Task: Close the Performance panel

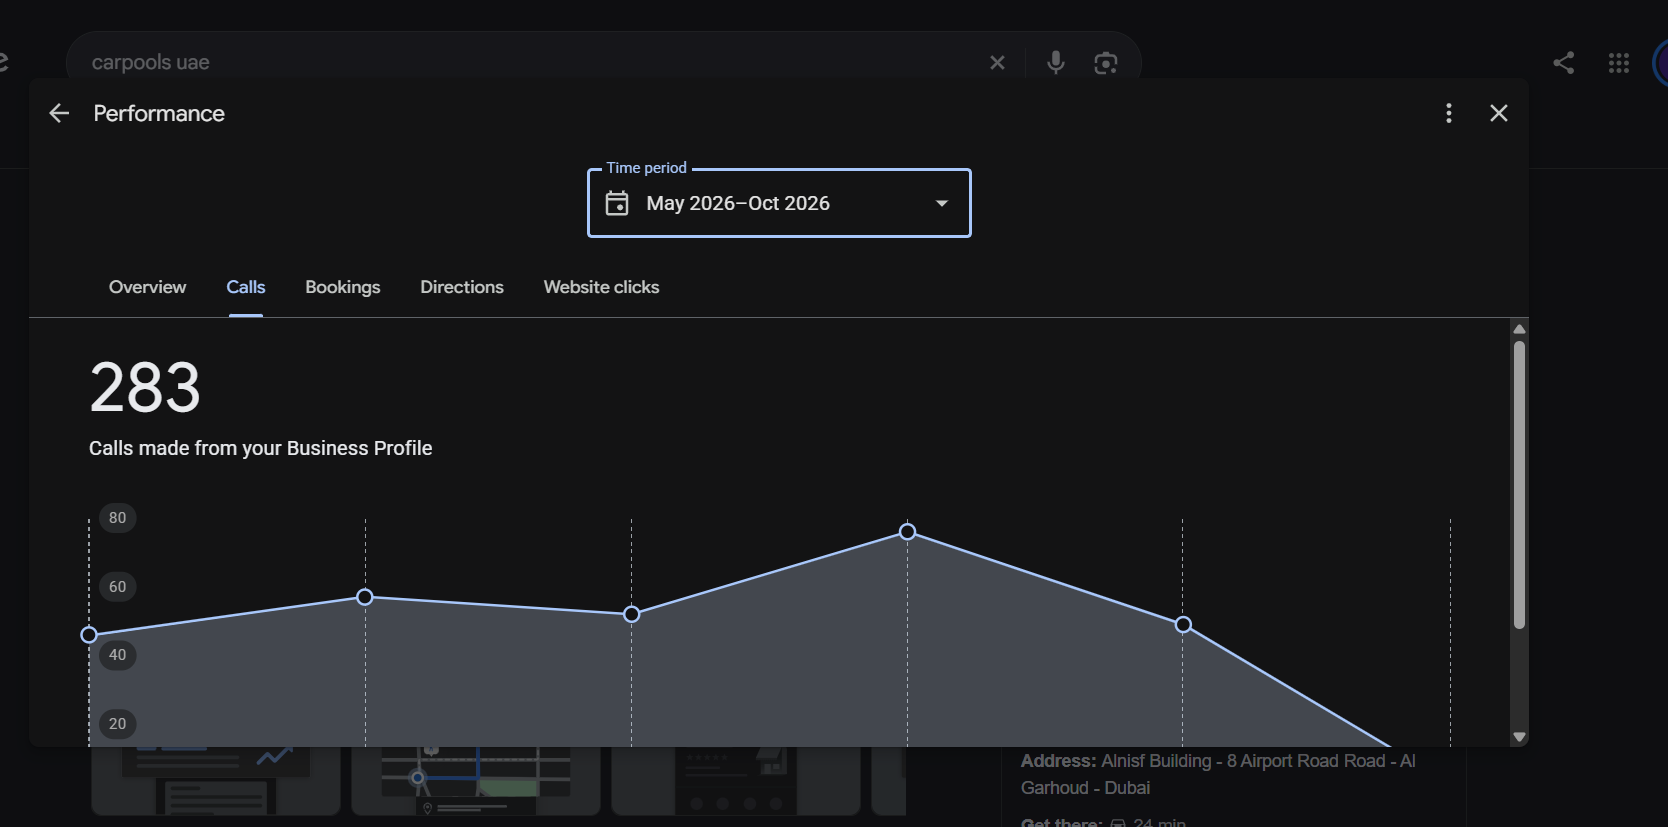Action: coord(1498,113)
